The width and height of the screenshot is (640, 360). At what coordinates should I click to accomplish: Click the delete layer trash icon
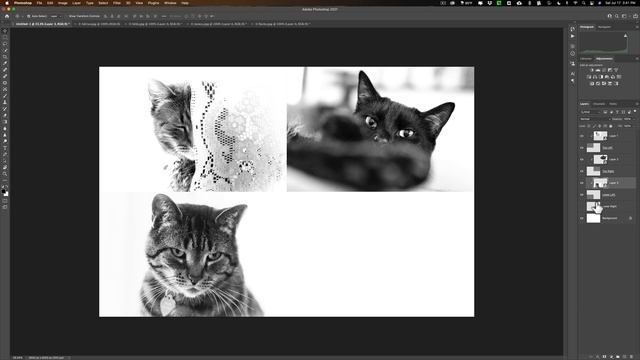[631, 357]
